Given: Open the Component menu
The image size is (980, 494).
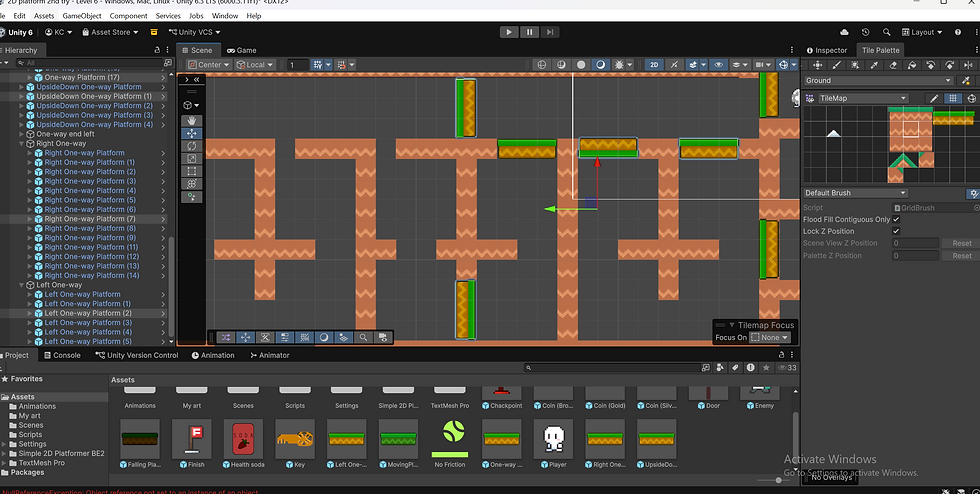Looking at the screenshot, I should coord(129,16).
